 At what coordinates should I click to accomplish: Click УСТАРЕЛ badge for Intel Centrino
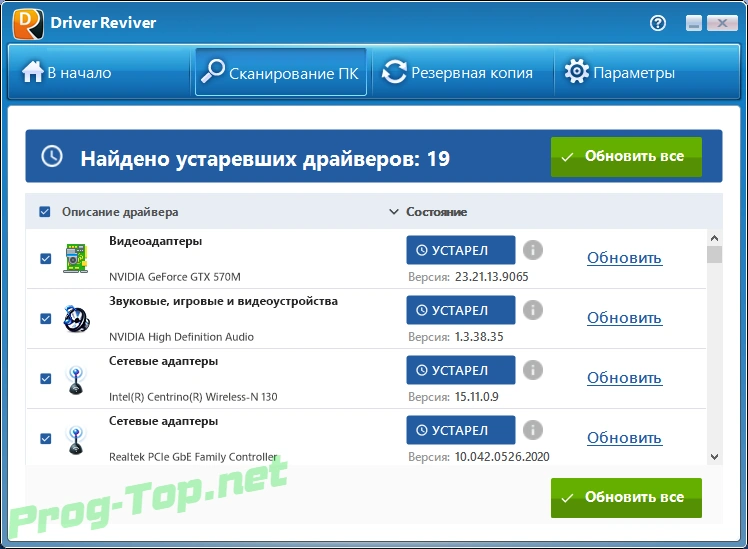461,370
